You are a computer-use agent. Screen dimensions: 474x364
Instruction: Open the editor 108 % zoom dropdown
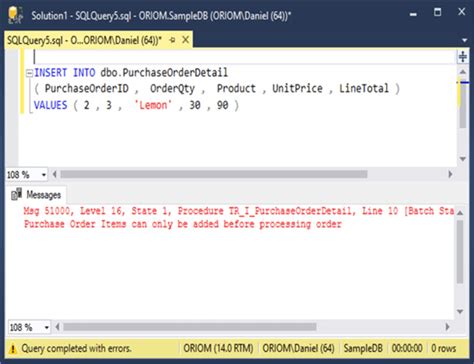point(44,175)
